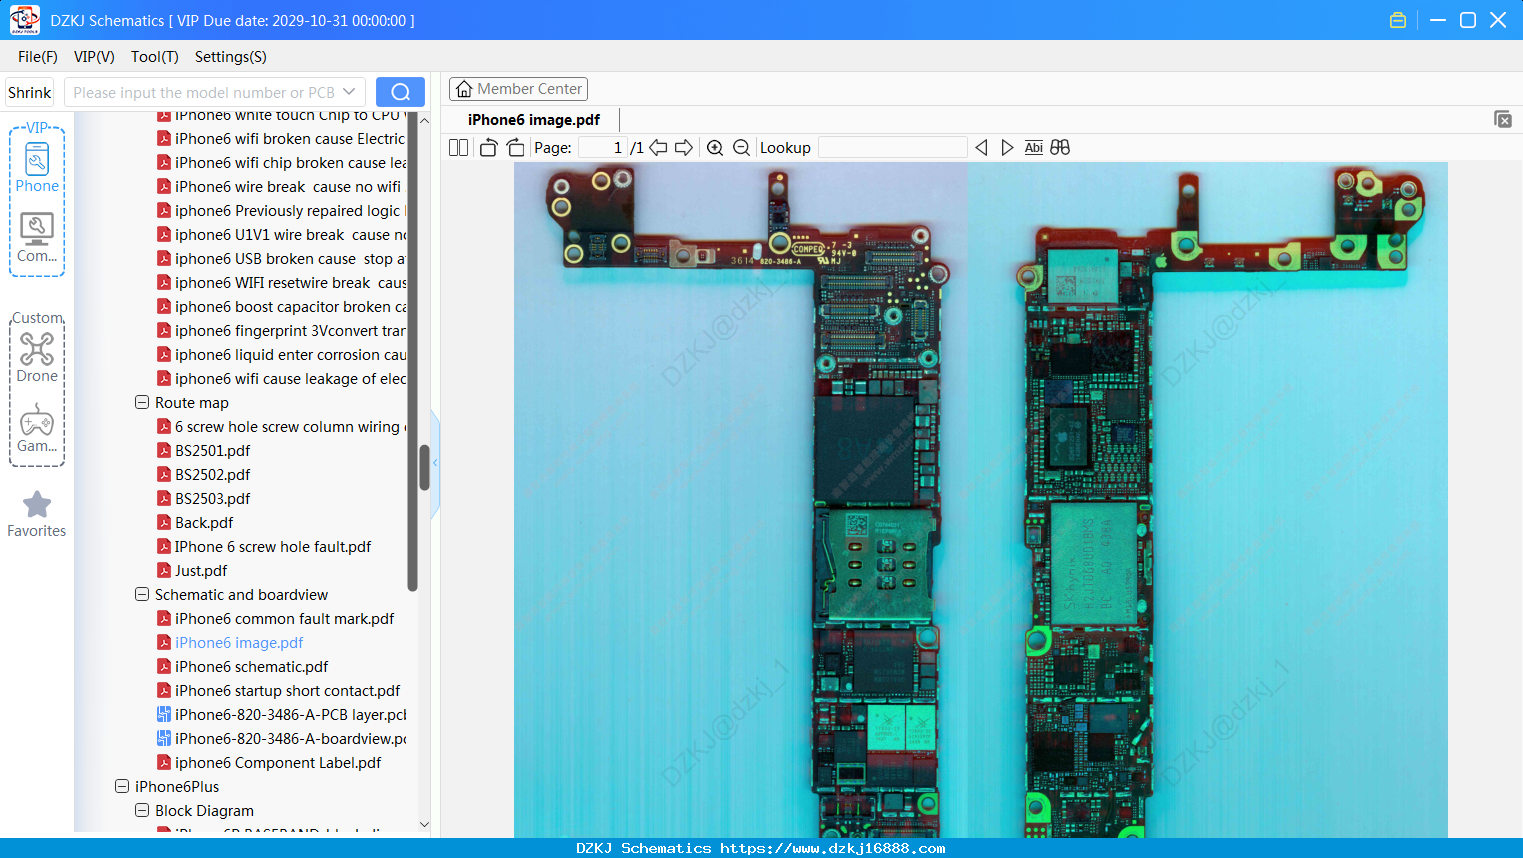Close all tabs icon at right
This screenshot has width=1523, height=858.
(x=1502, y=119)
